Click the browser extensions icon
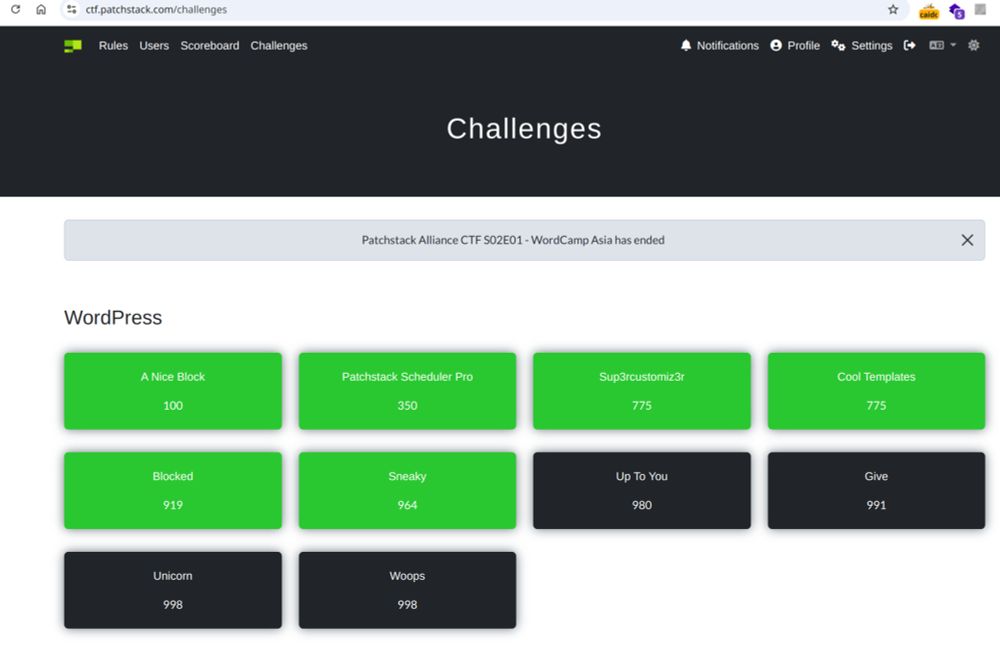 (x=980, y=10)
